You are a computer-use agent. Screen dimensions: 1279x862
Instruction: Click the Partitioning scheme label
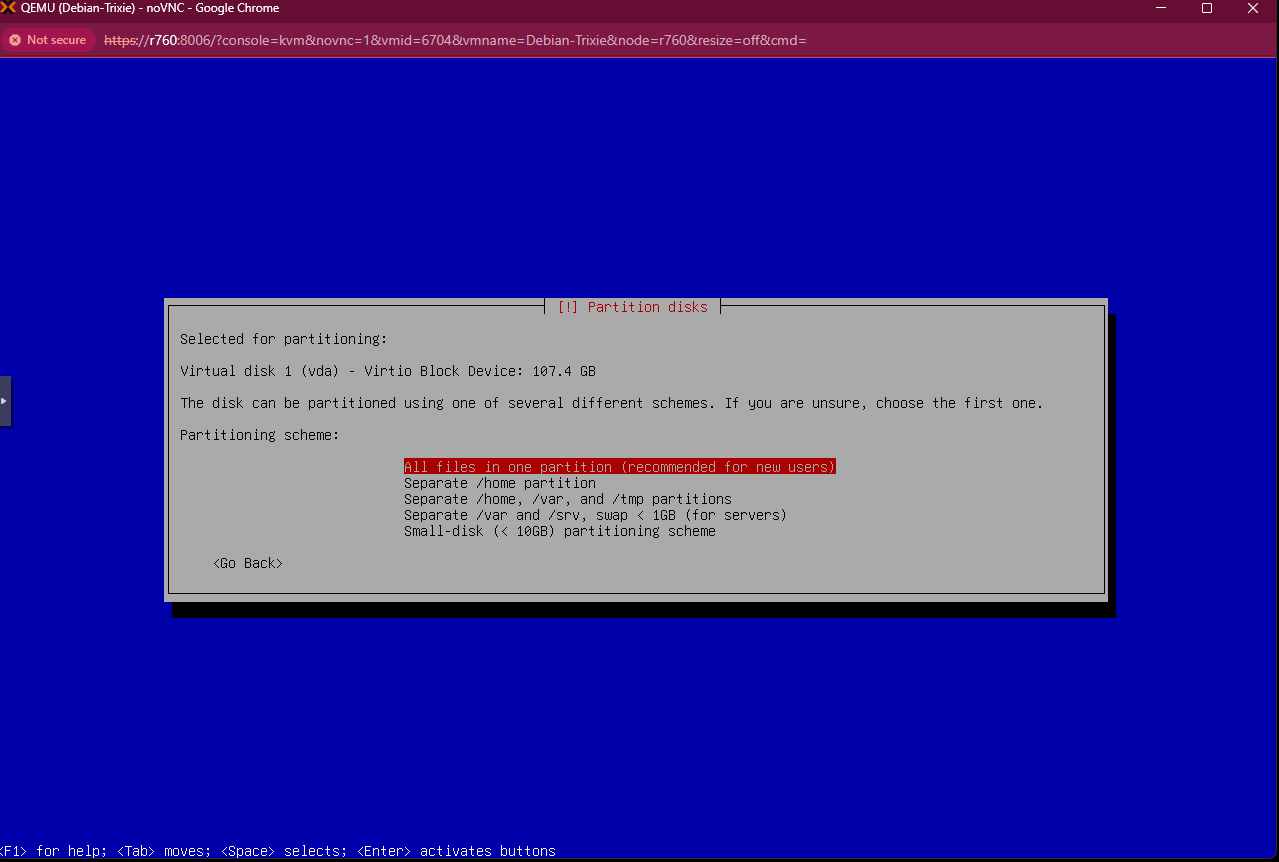pyautogui.click(x=259, y=435)
